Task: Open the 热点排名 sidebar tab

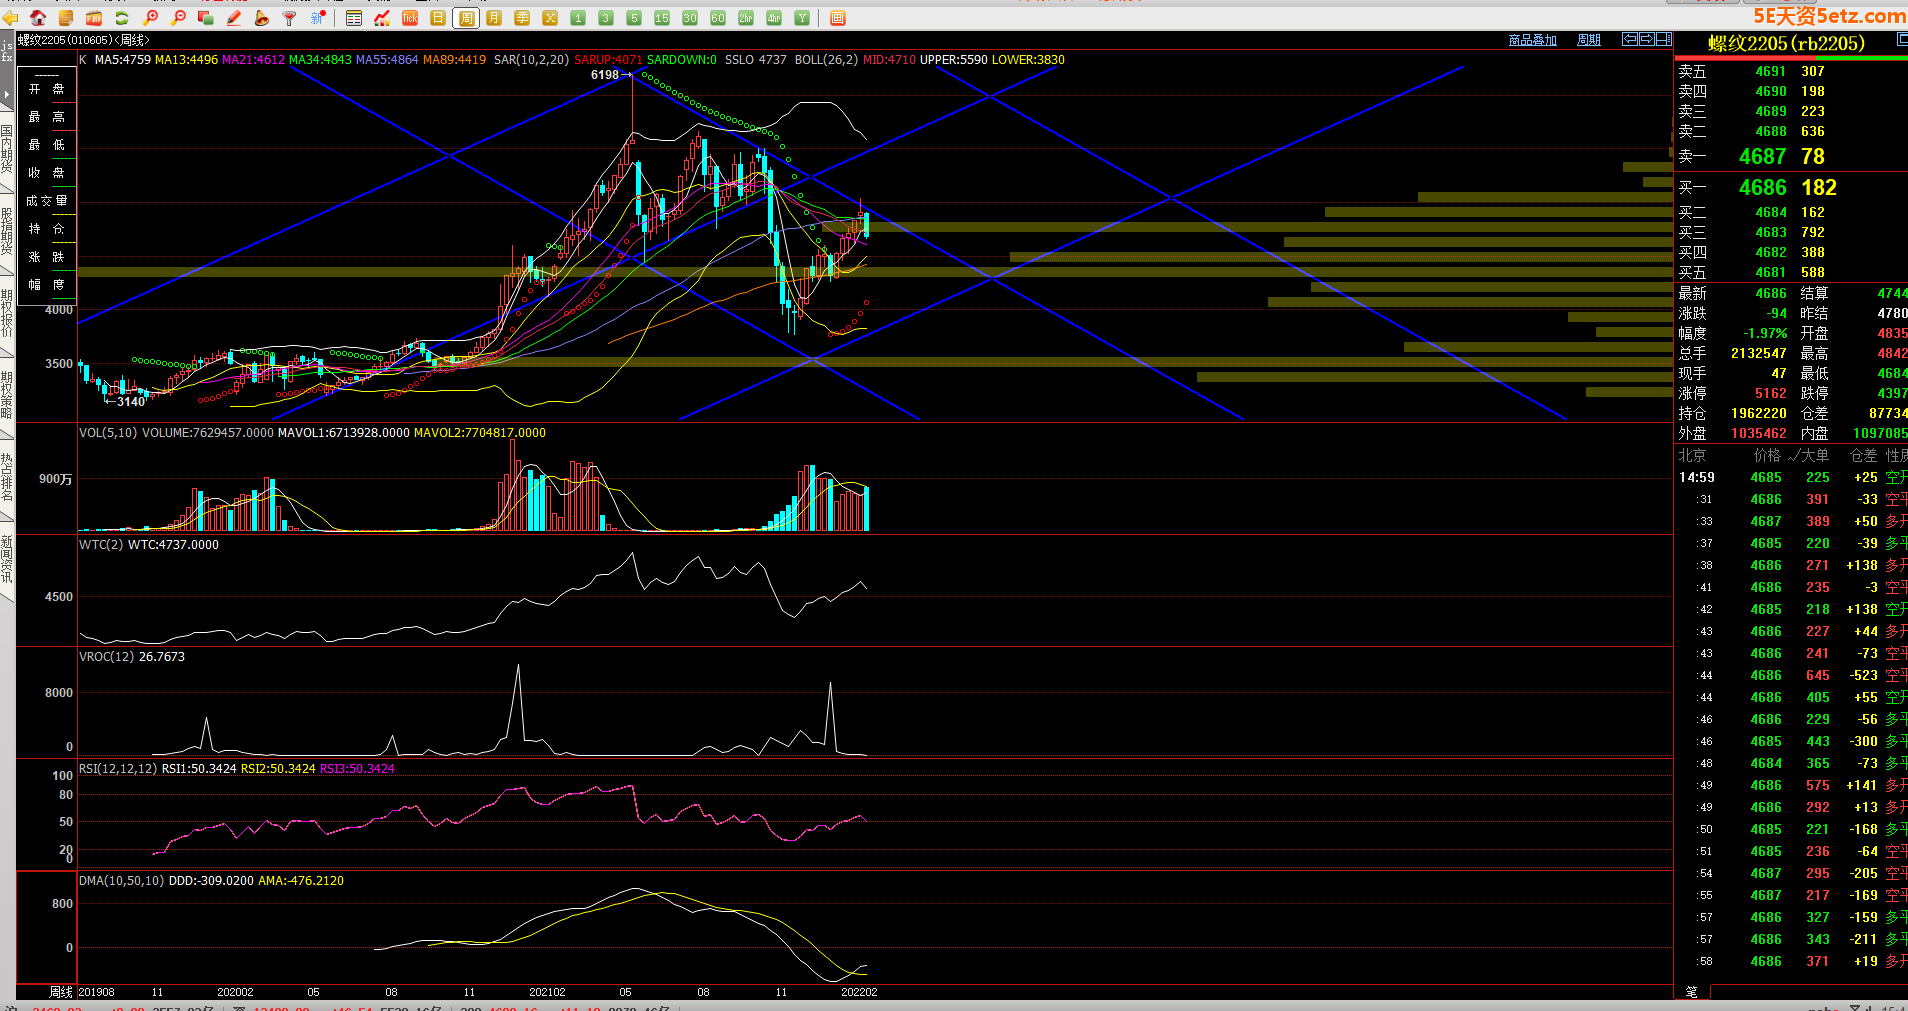Action: coord(7,477)
